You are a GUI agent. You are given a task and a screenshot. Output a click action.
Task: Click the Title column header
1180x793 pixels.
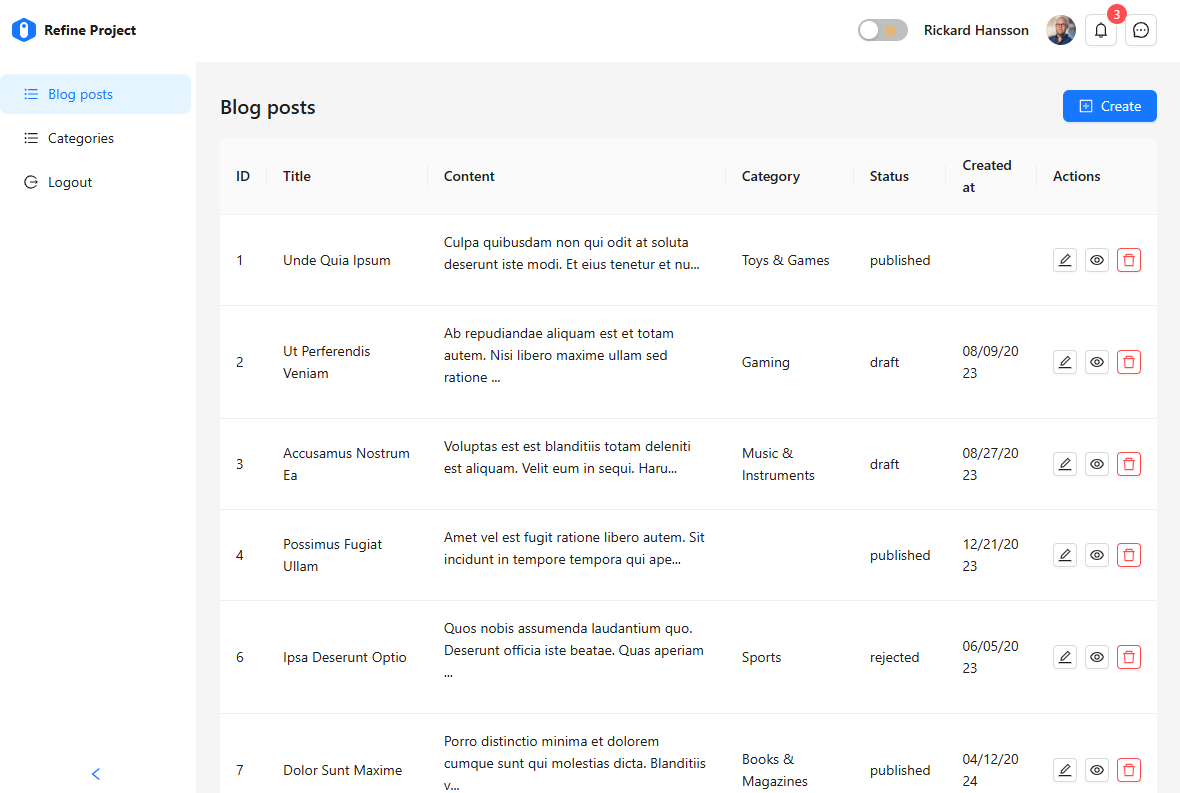[297, 176]
